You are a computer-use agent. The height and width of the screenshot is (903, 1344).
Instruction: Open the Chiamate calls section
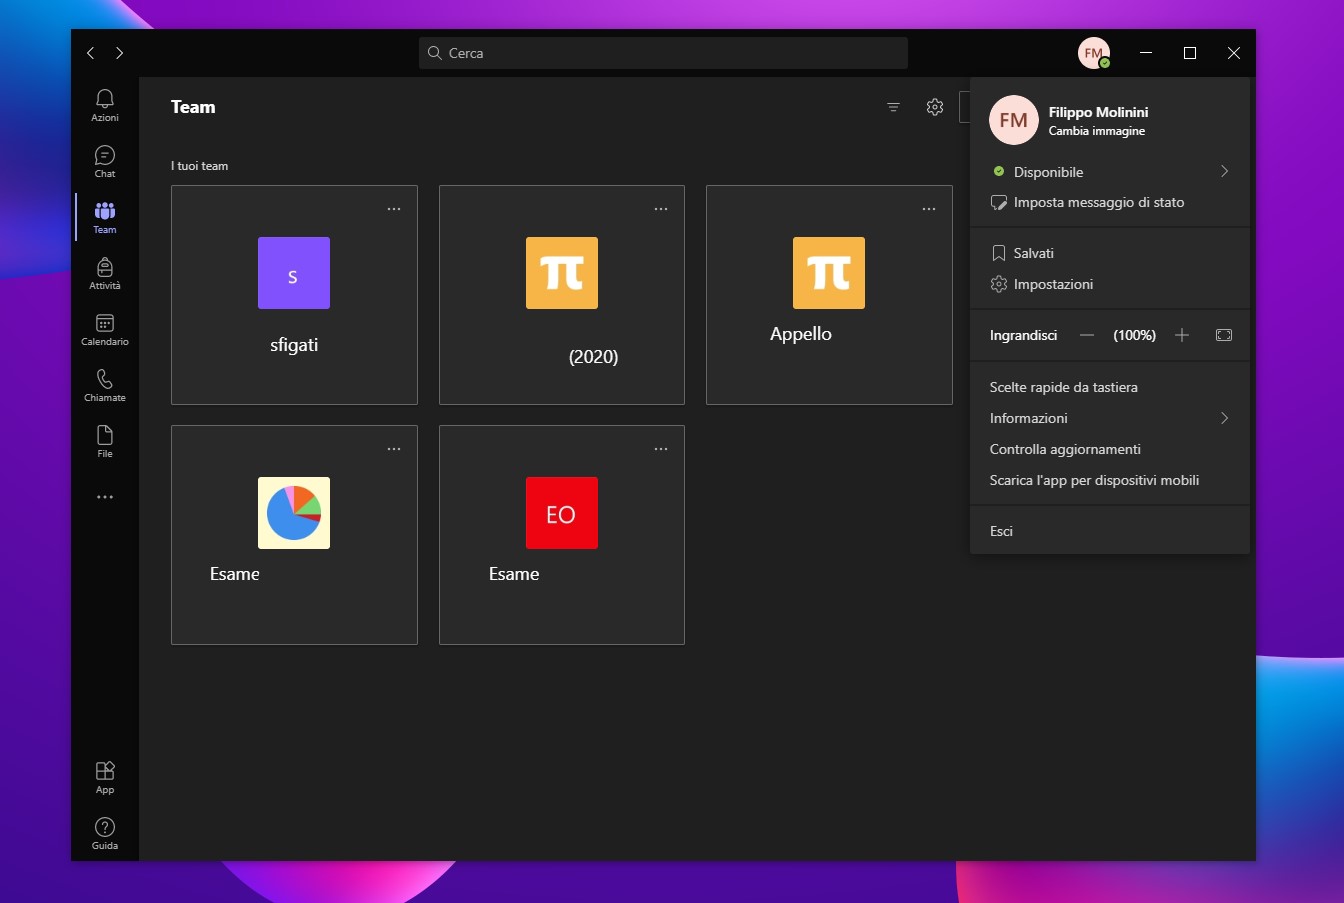(105, 385)
